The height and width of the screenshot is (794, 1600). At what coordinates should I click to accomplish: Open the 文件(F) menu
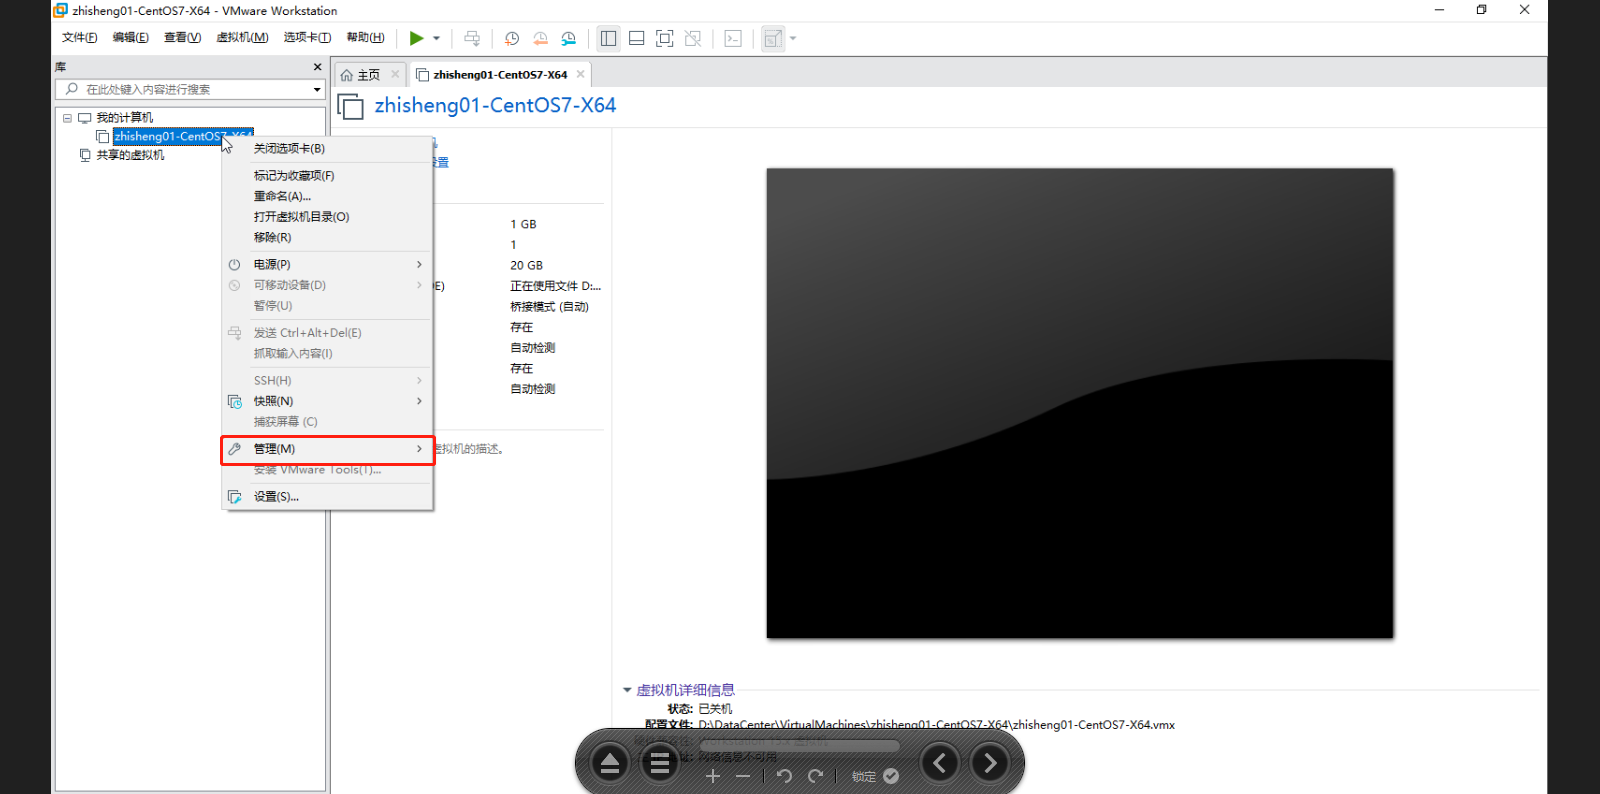[x=80, y=37]
